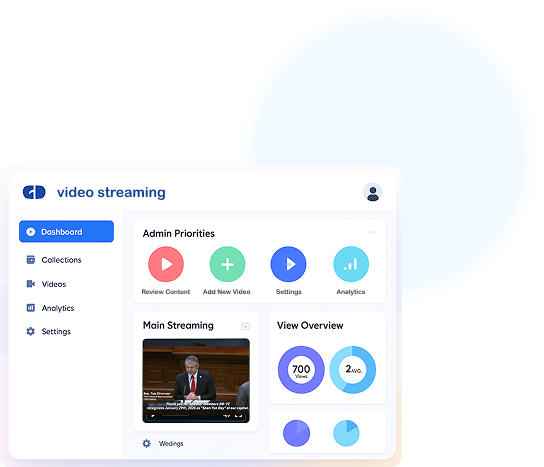The width and height of the screenshot is (544, 467).
Task: Collapse the Admin Priorities panel
Action: coord(373,232)
